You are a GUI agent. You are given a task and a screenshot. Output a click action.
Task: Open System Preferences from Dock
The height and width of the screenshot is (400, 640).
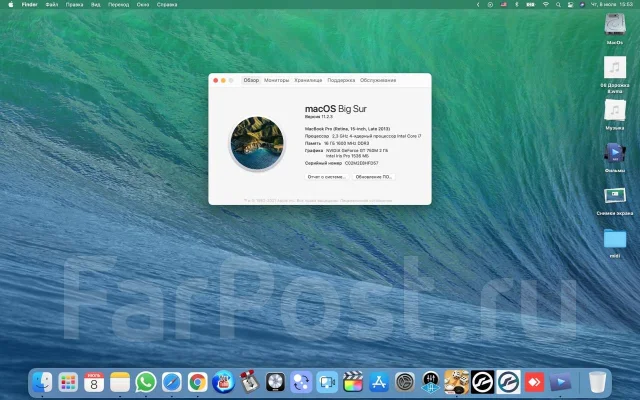coord(405,382)
